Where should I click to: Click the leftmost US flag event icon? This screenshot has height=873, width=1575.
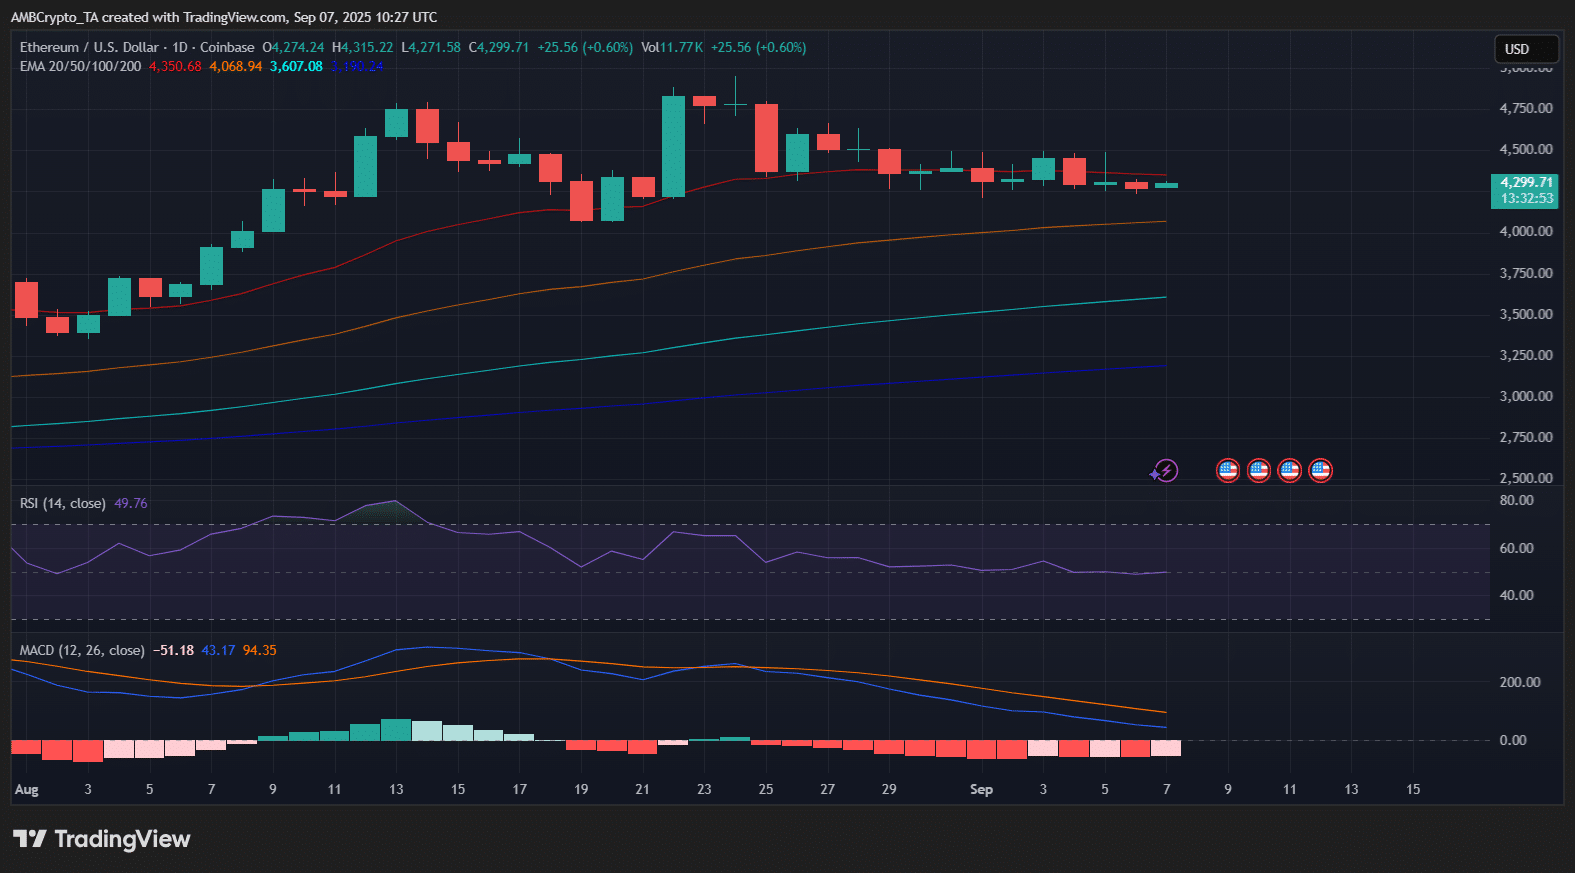coord(1227,470)
